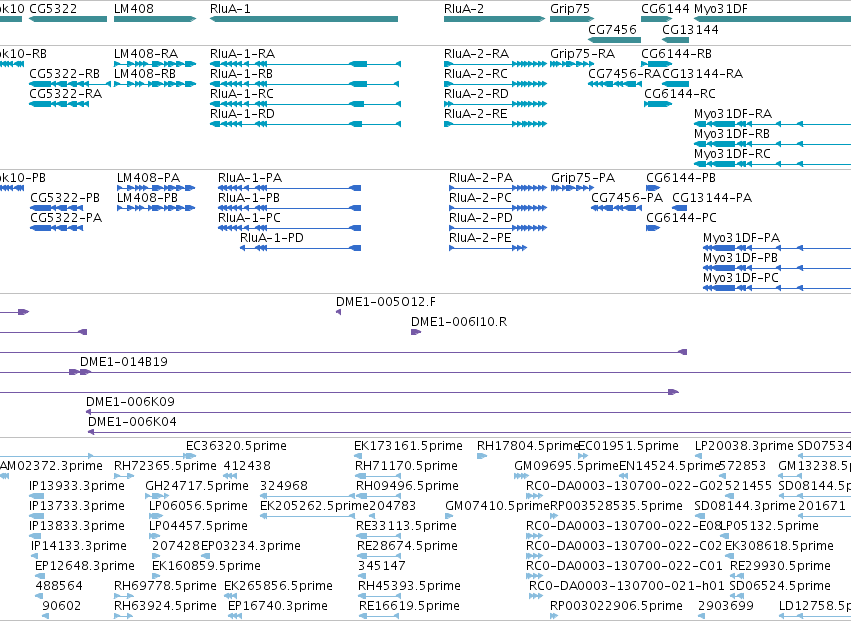Select transcript RluA-1-RC
Viewport: 851px width, 621px height.
click(306, 104)
